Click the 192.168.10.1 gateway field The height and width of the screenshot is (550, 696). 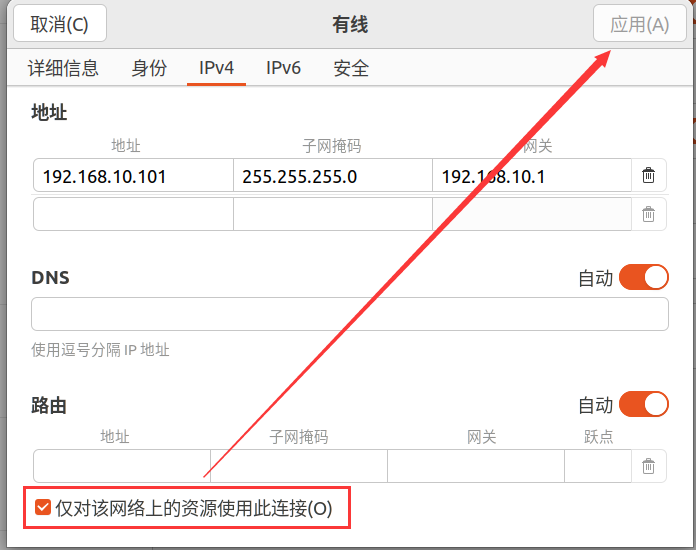click(531, 177)
